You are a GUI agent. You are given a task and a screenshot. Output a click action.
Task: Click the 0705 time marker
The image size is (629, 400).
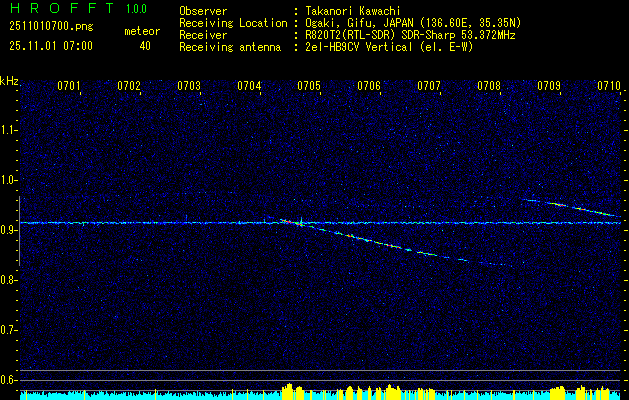(x=308, y=87)
